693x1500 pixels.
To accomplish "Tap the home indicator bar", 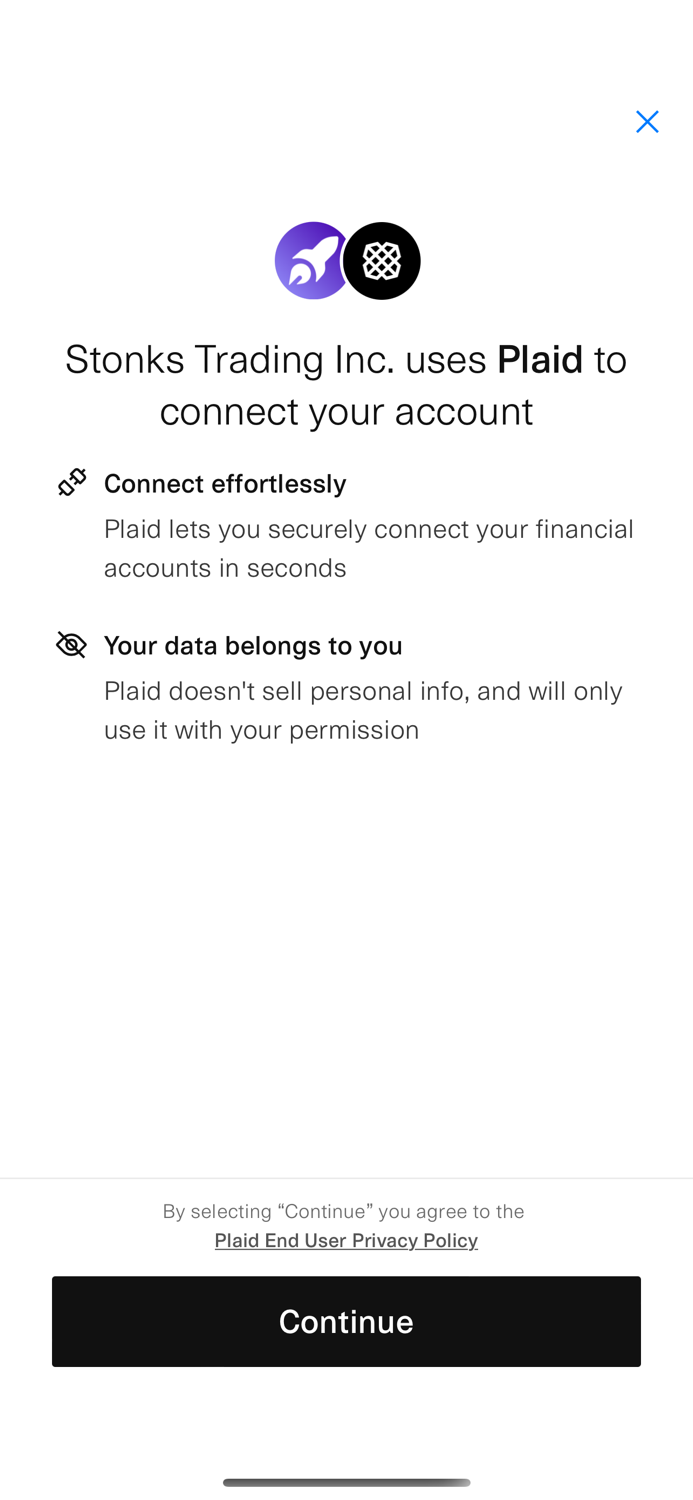I will click(x=346, y=1482).
